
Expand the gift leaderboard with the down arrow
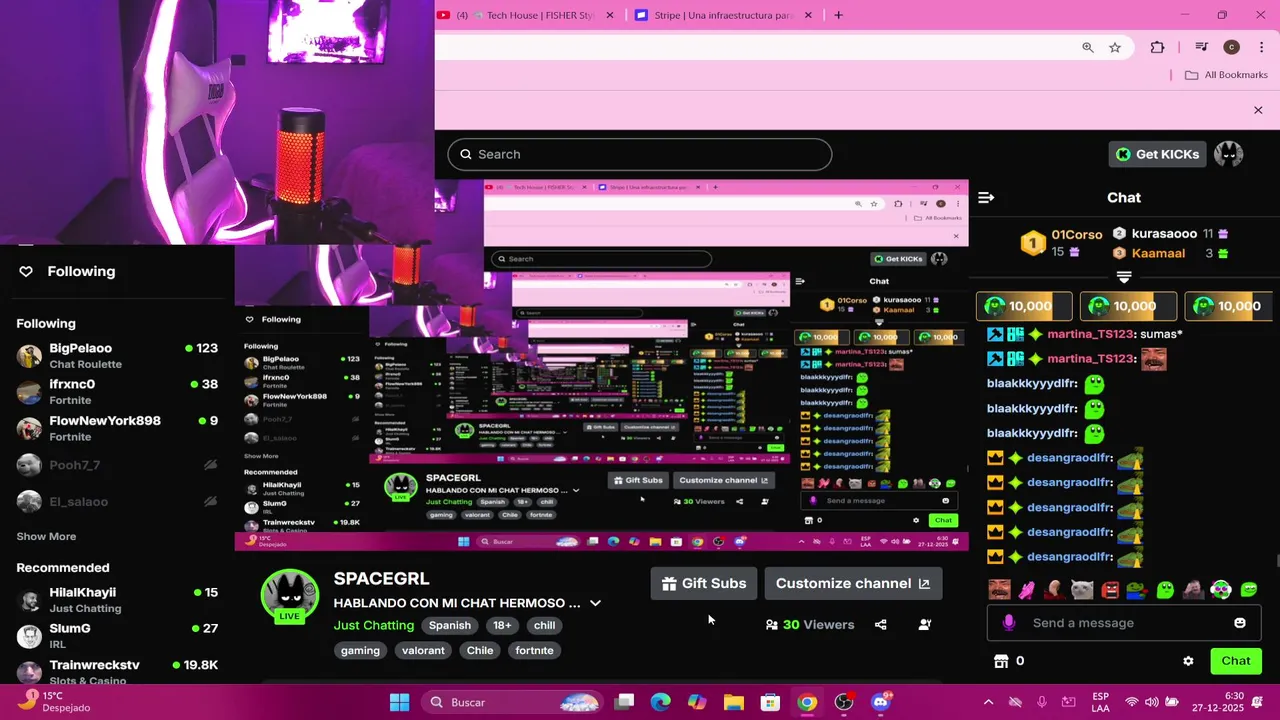[1124, 277]
